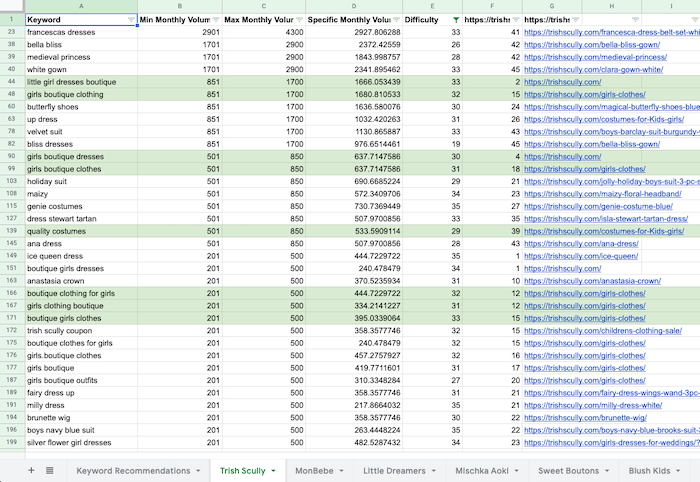Select 'holiday suit' keyword cell

coord(81,182)
